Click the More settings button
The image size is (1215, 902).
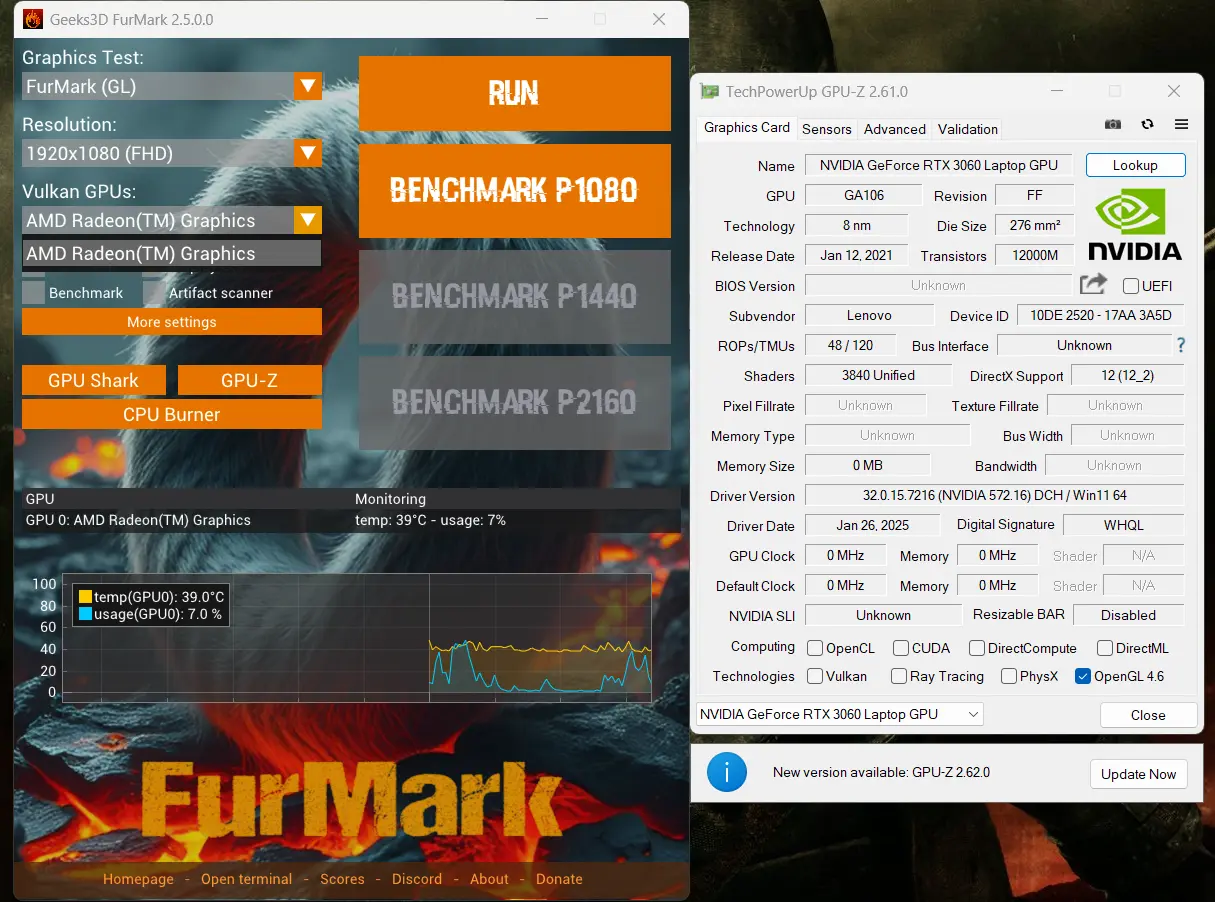[x=171, y=322]
